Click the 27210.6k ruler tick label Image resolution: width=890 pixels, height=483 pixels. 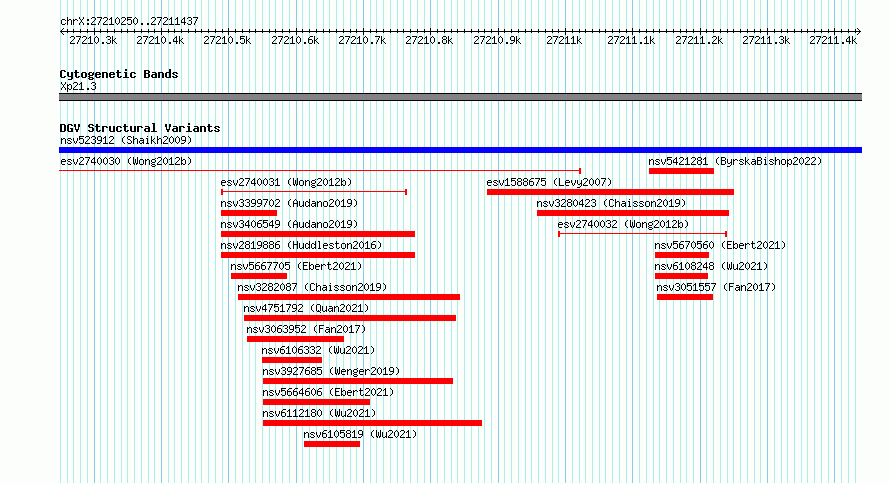pos(295,40)
